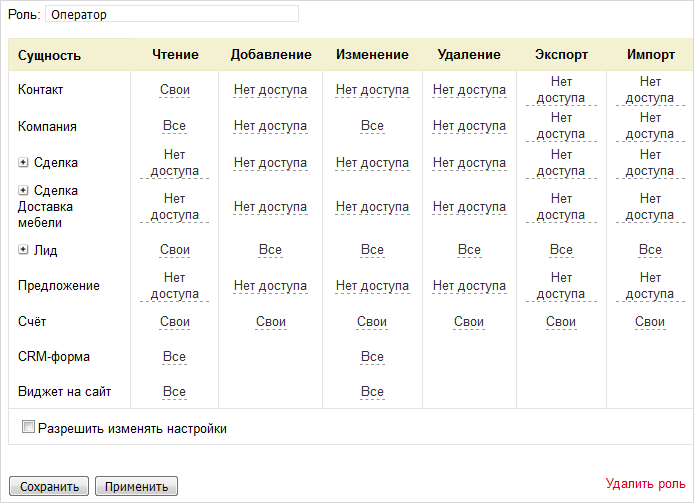This screenshot has height=503, width=694.
Task: Open Лид Импорт permission Все dropdown
Action: click(650, 250)
